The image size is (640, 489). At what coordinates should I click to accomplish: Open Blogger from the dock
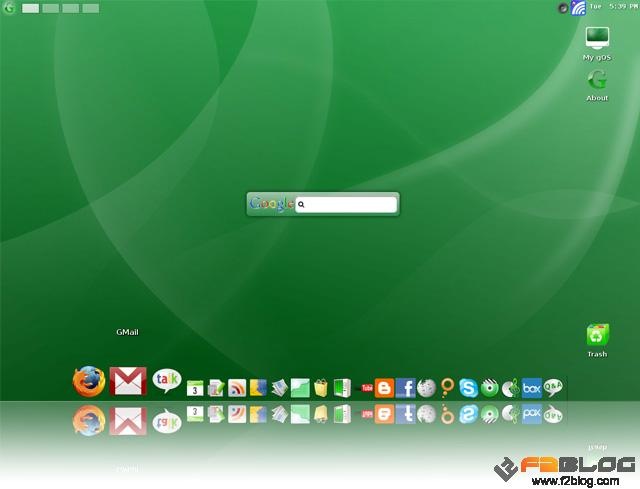coord(384,388)
